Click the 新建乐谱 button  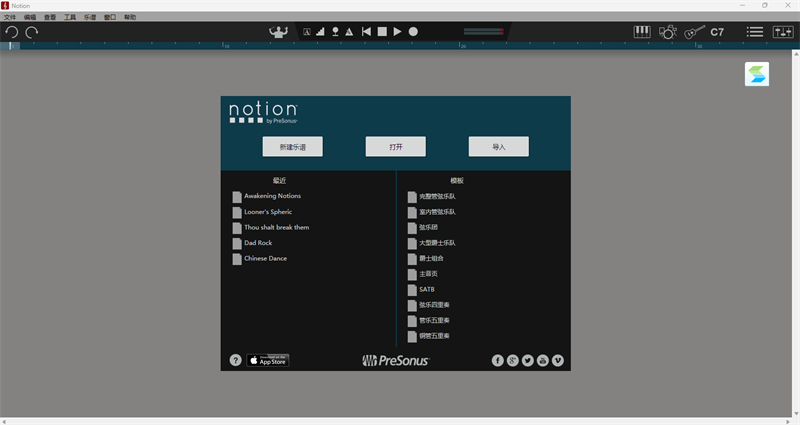click(x=292, y=146)
